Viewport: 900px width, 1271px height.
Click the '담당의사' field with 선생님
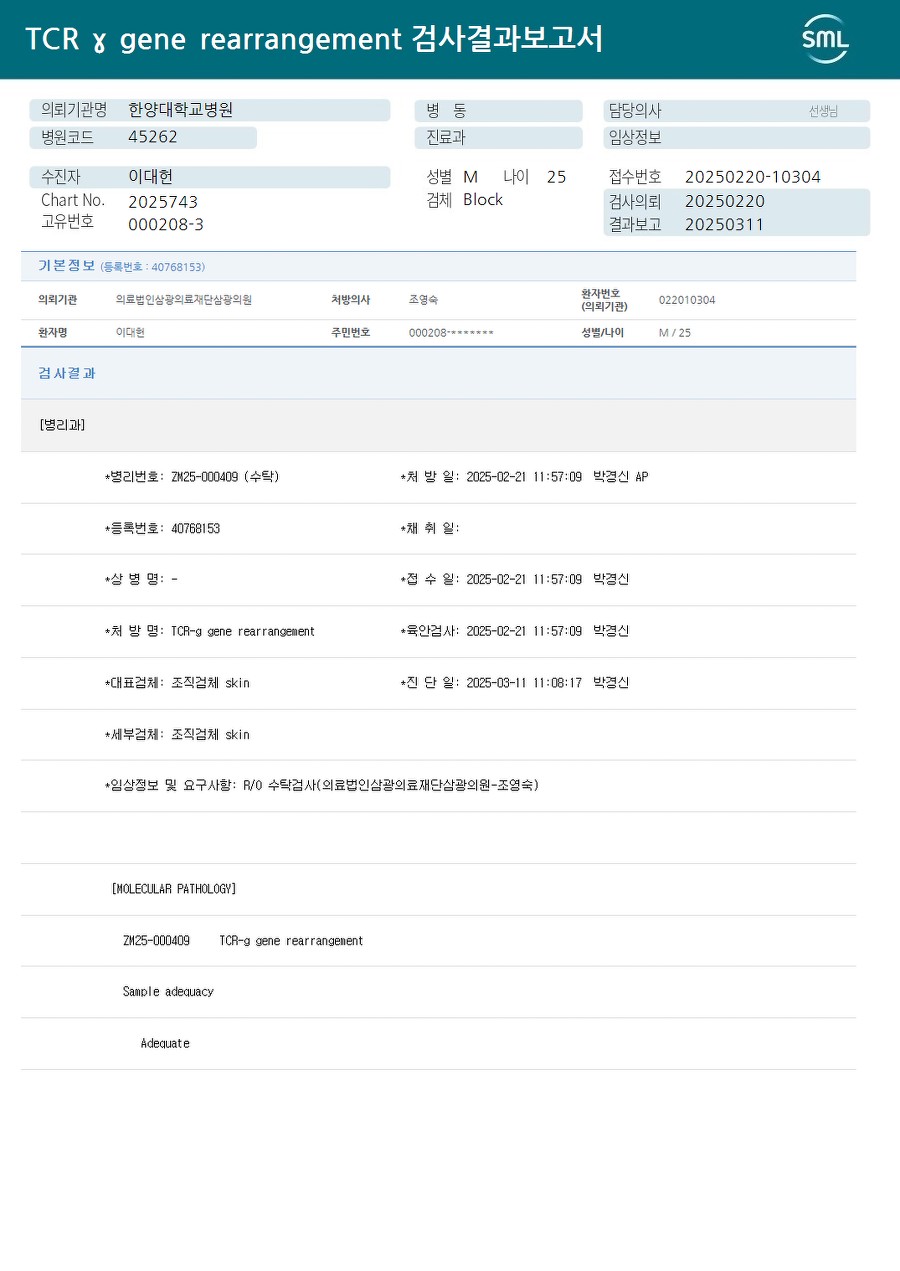[x=736, y=111]
